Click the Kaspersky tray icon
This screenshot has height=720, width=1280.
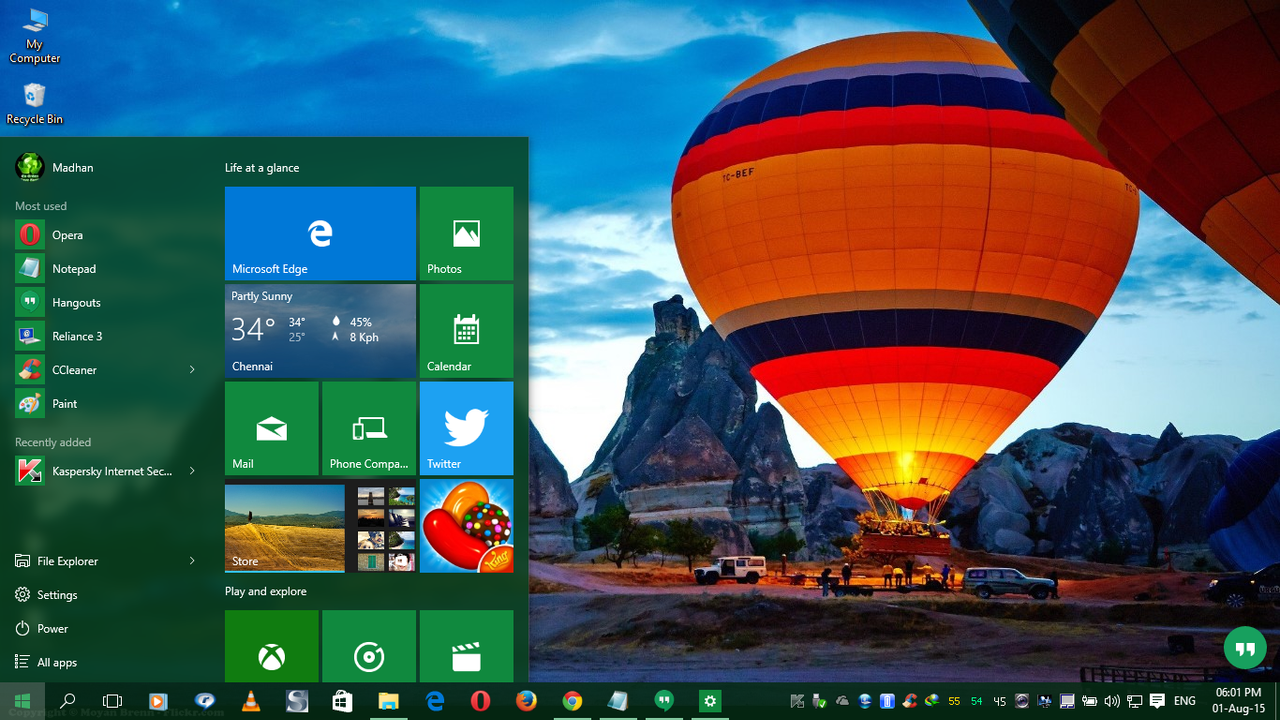coord(797,701)
